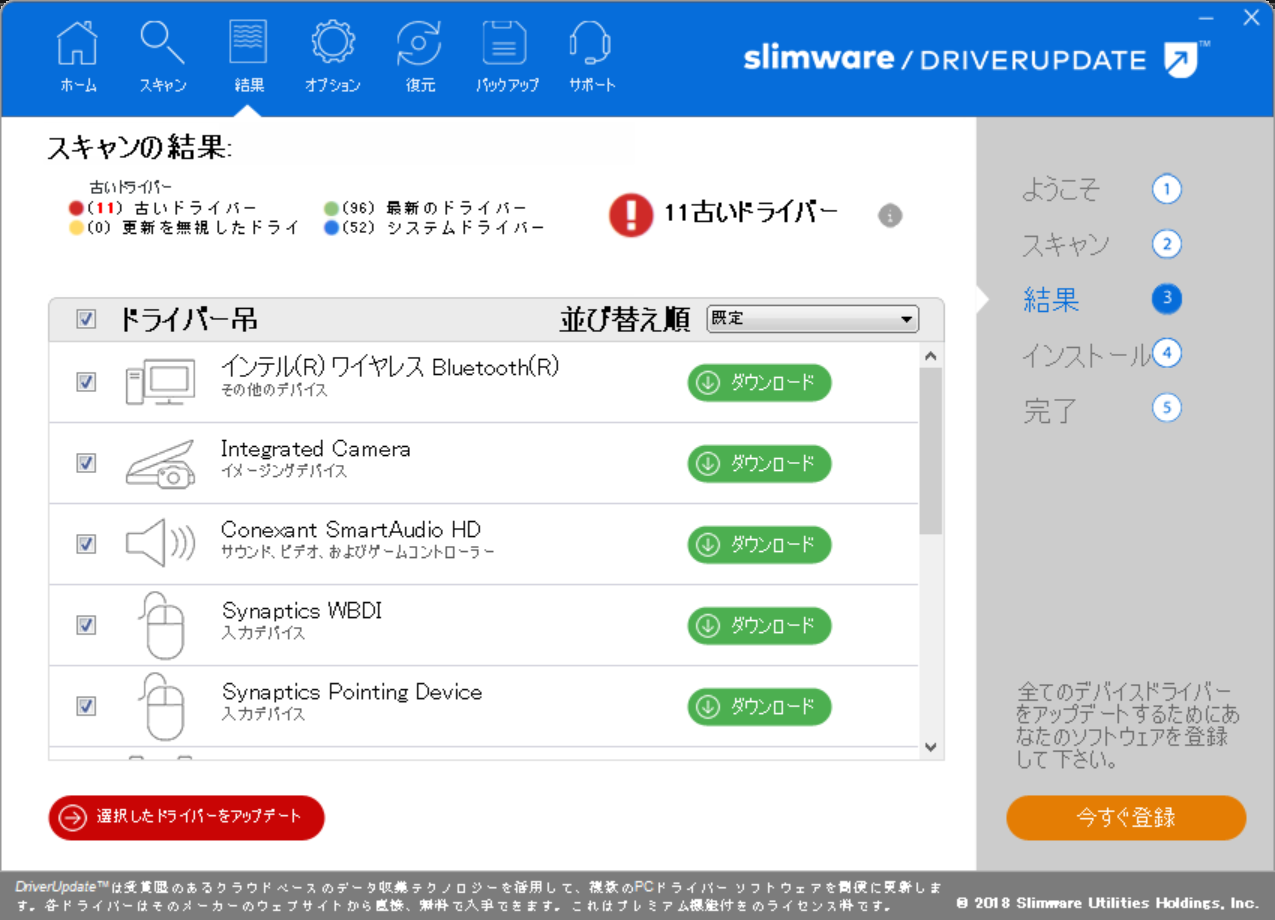
Task: Open the slimware DriverUpdate external link icon
Action: click(x=1181, y=60)
